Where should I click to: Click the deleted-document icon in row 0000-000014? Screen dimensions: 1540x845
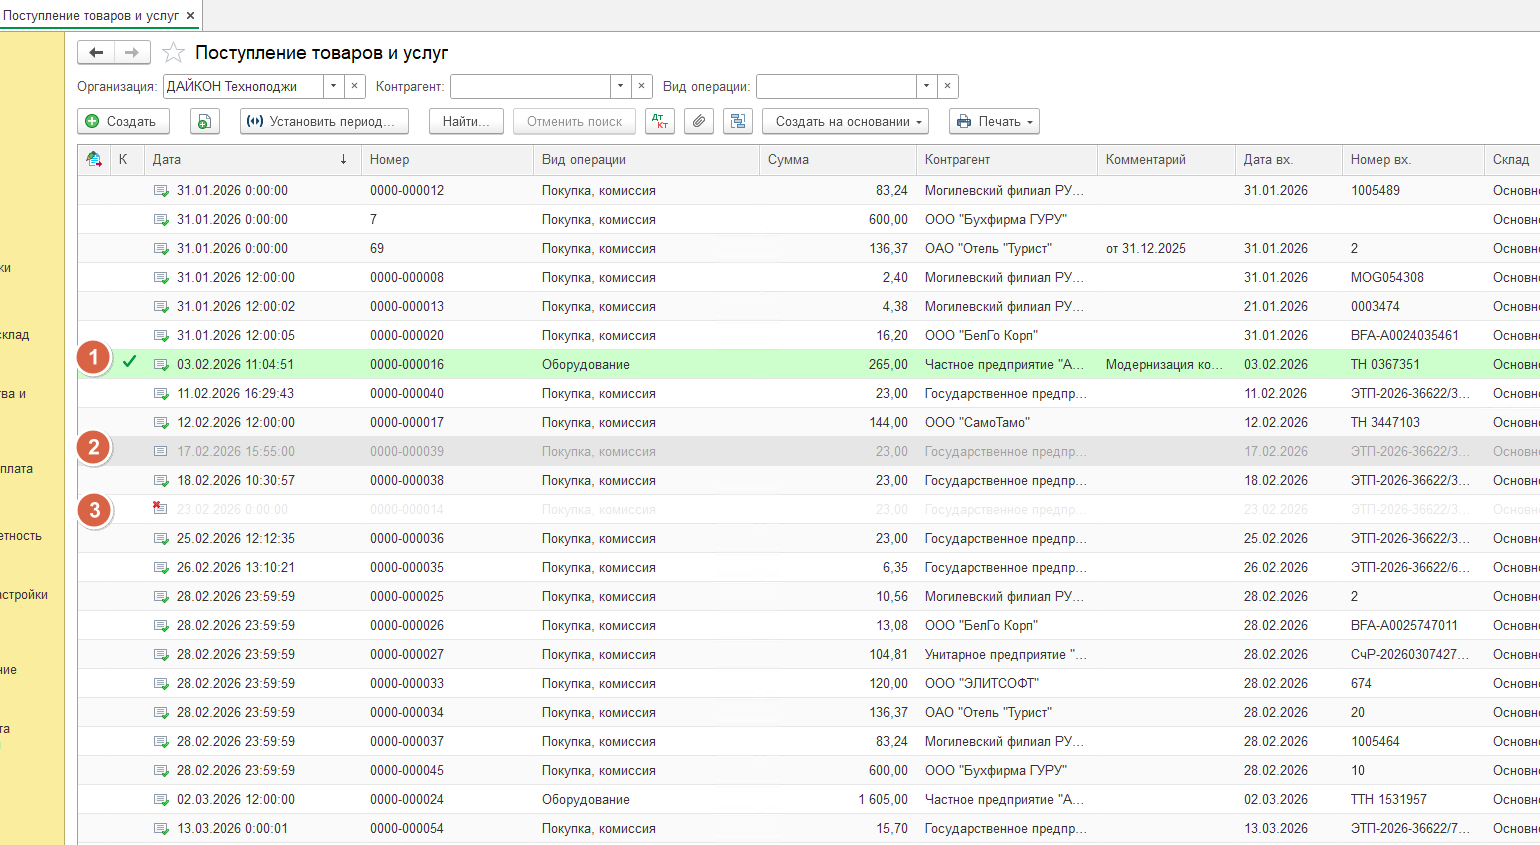[160, 509]
